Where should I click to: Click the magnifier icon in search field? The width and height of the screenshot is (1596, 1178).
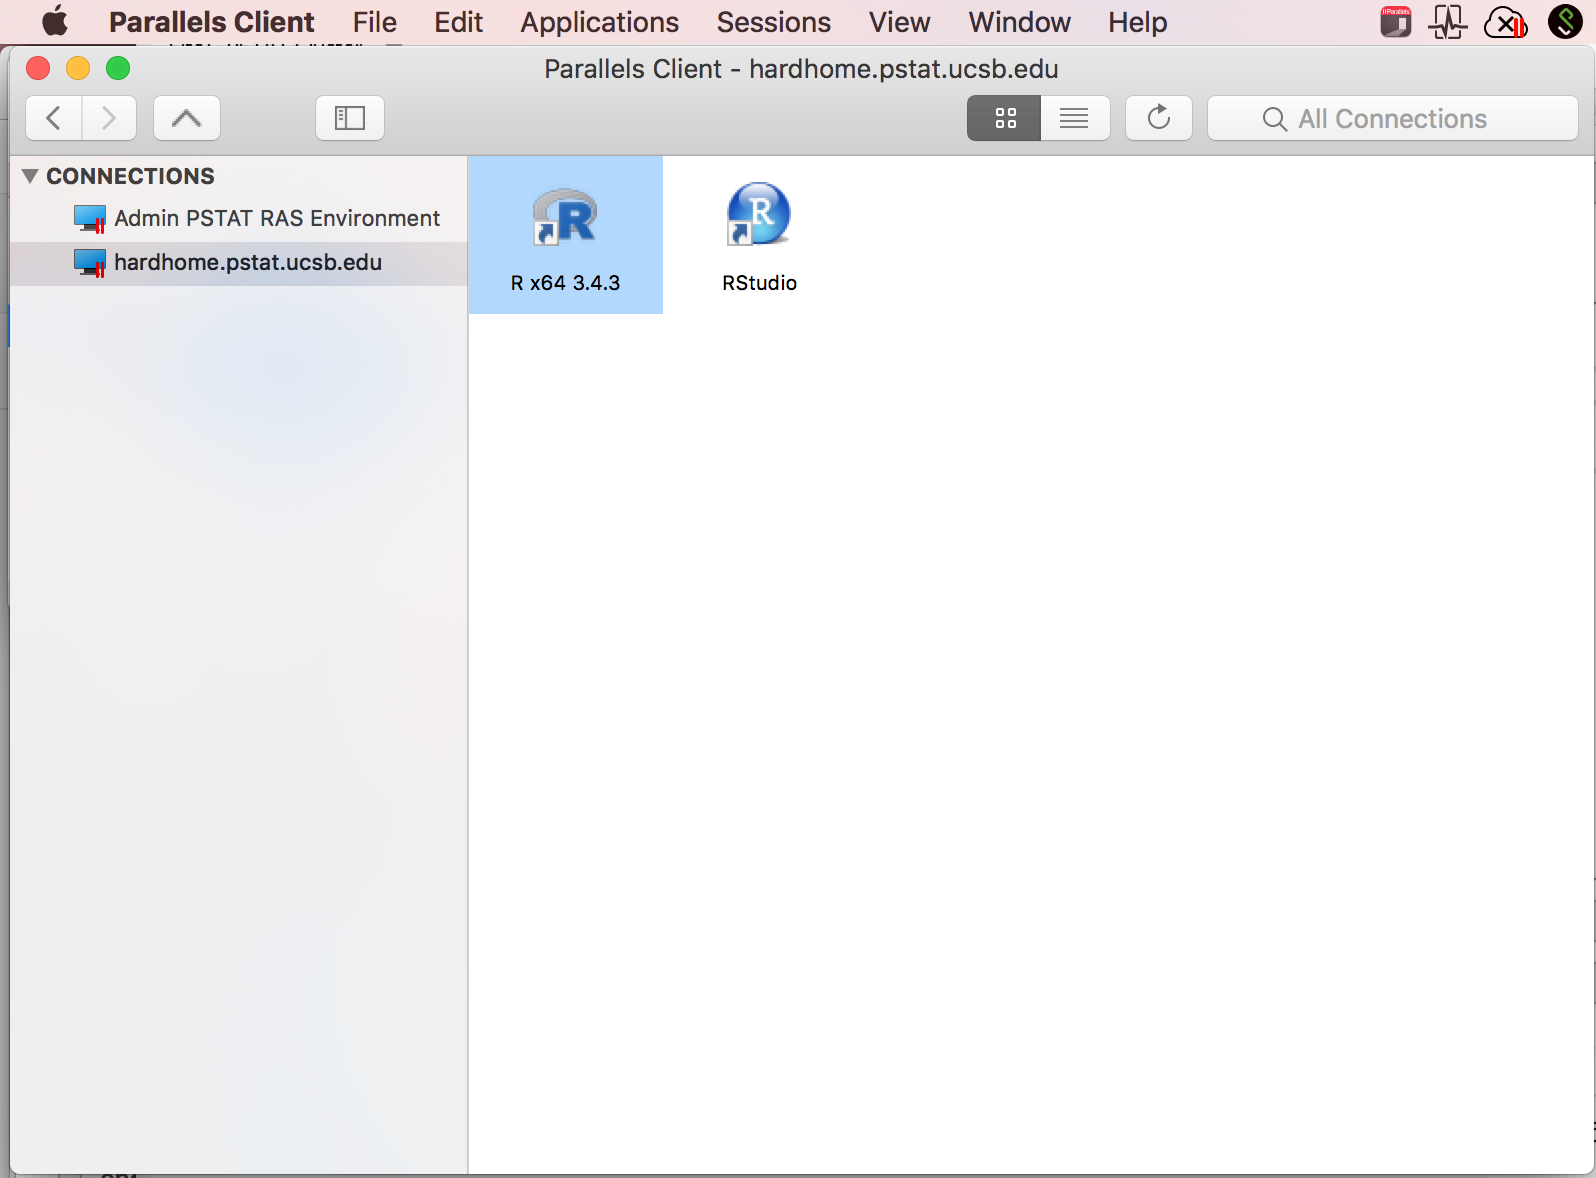tap(1274, 119)
